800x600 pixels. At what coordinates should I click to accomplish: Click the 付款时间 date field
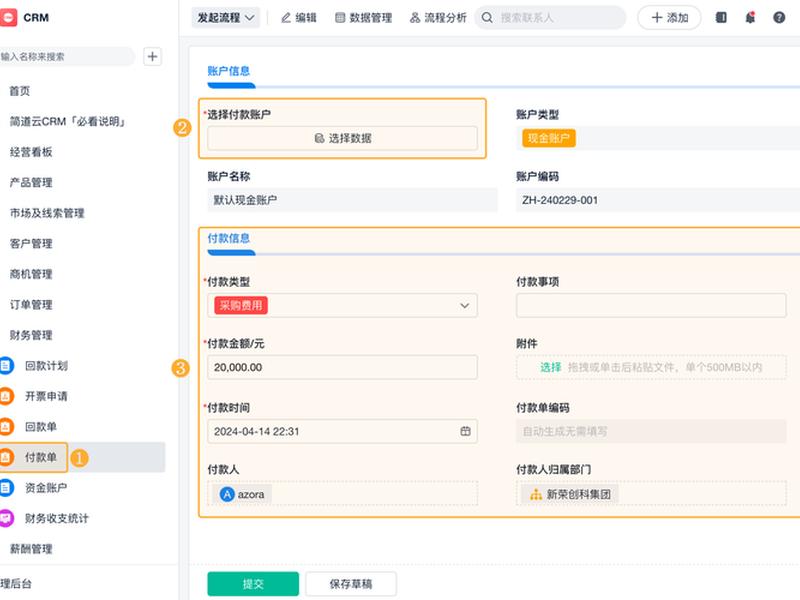pyautogui.click(x=342, y=432)
